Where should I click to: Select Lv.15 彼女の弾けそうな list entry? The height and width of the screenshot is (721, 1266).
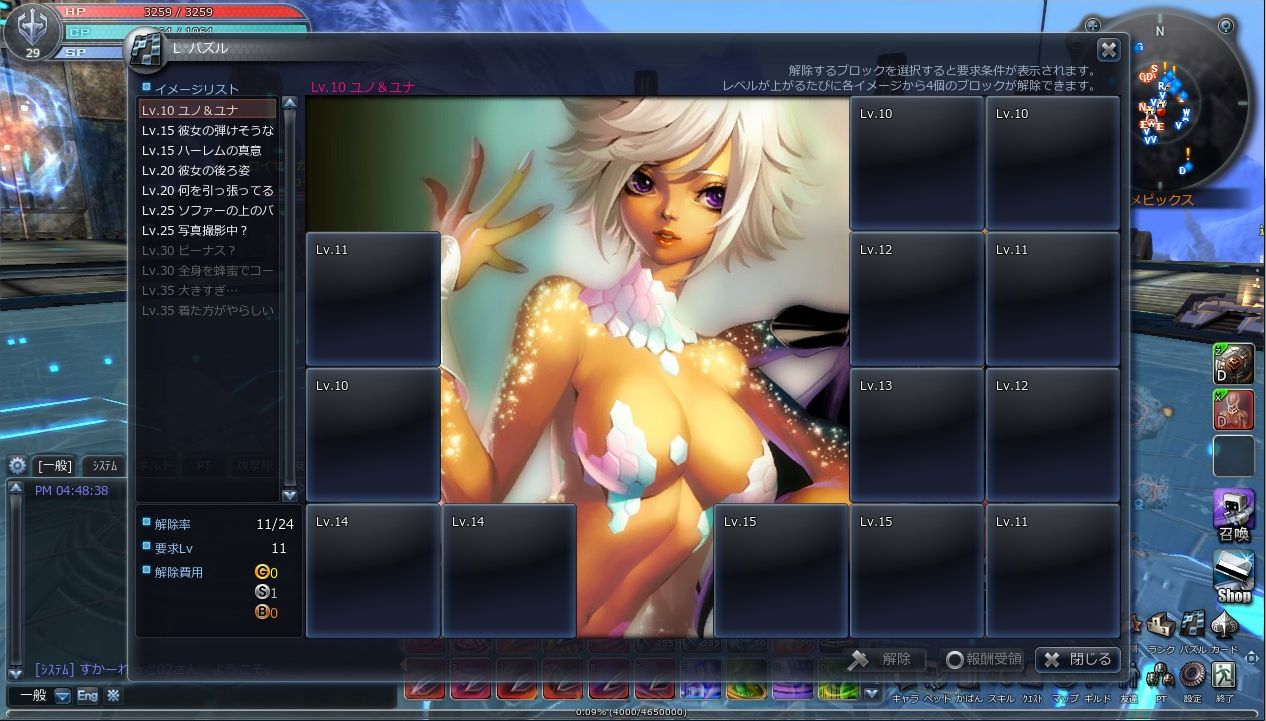pos(208,130)
